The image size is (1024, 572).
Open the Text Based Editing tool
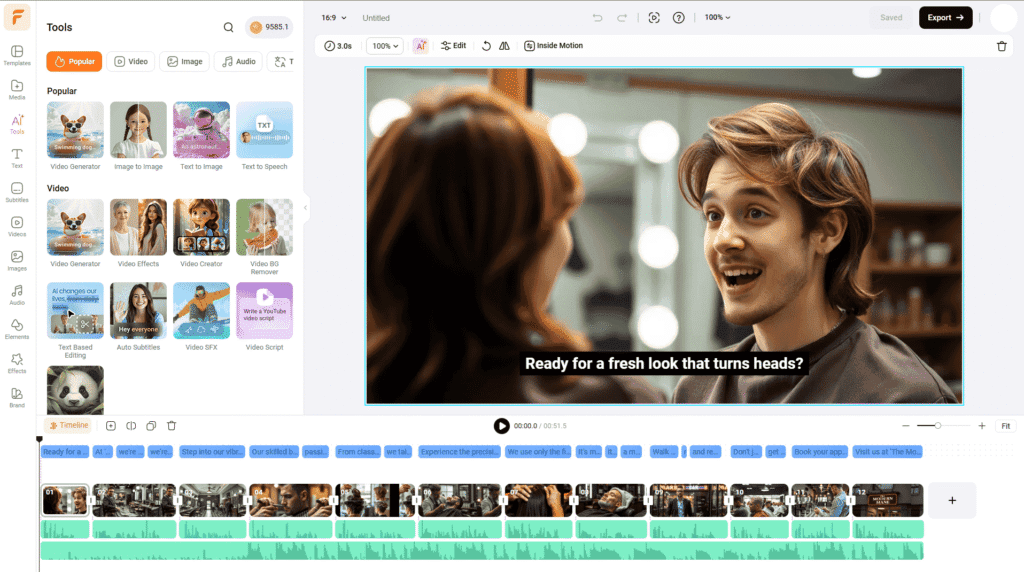(75, 321)
